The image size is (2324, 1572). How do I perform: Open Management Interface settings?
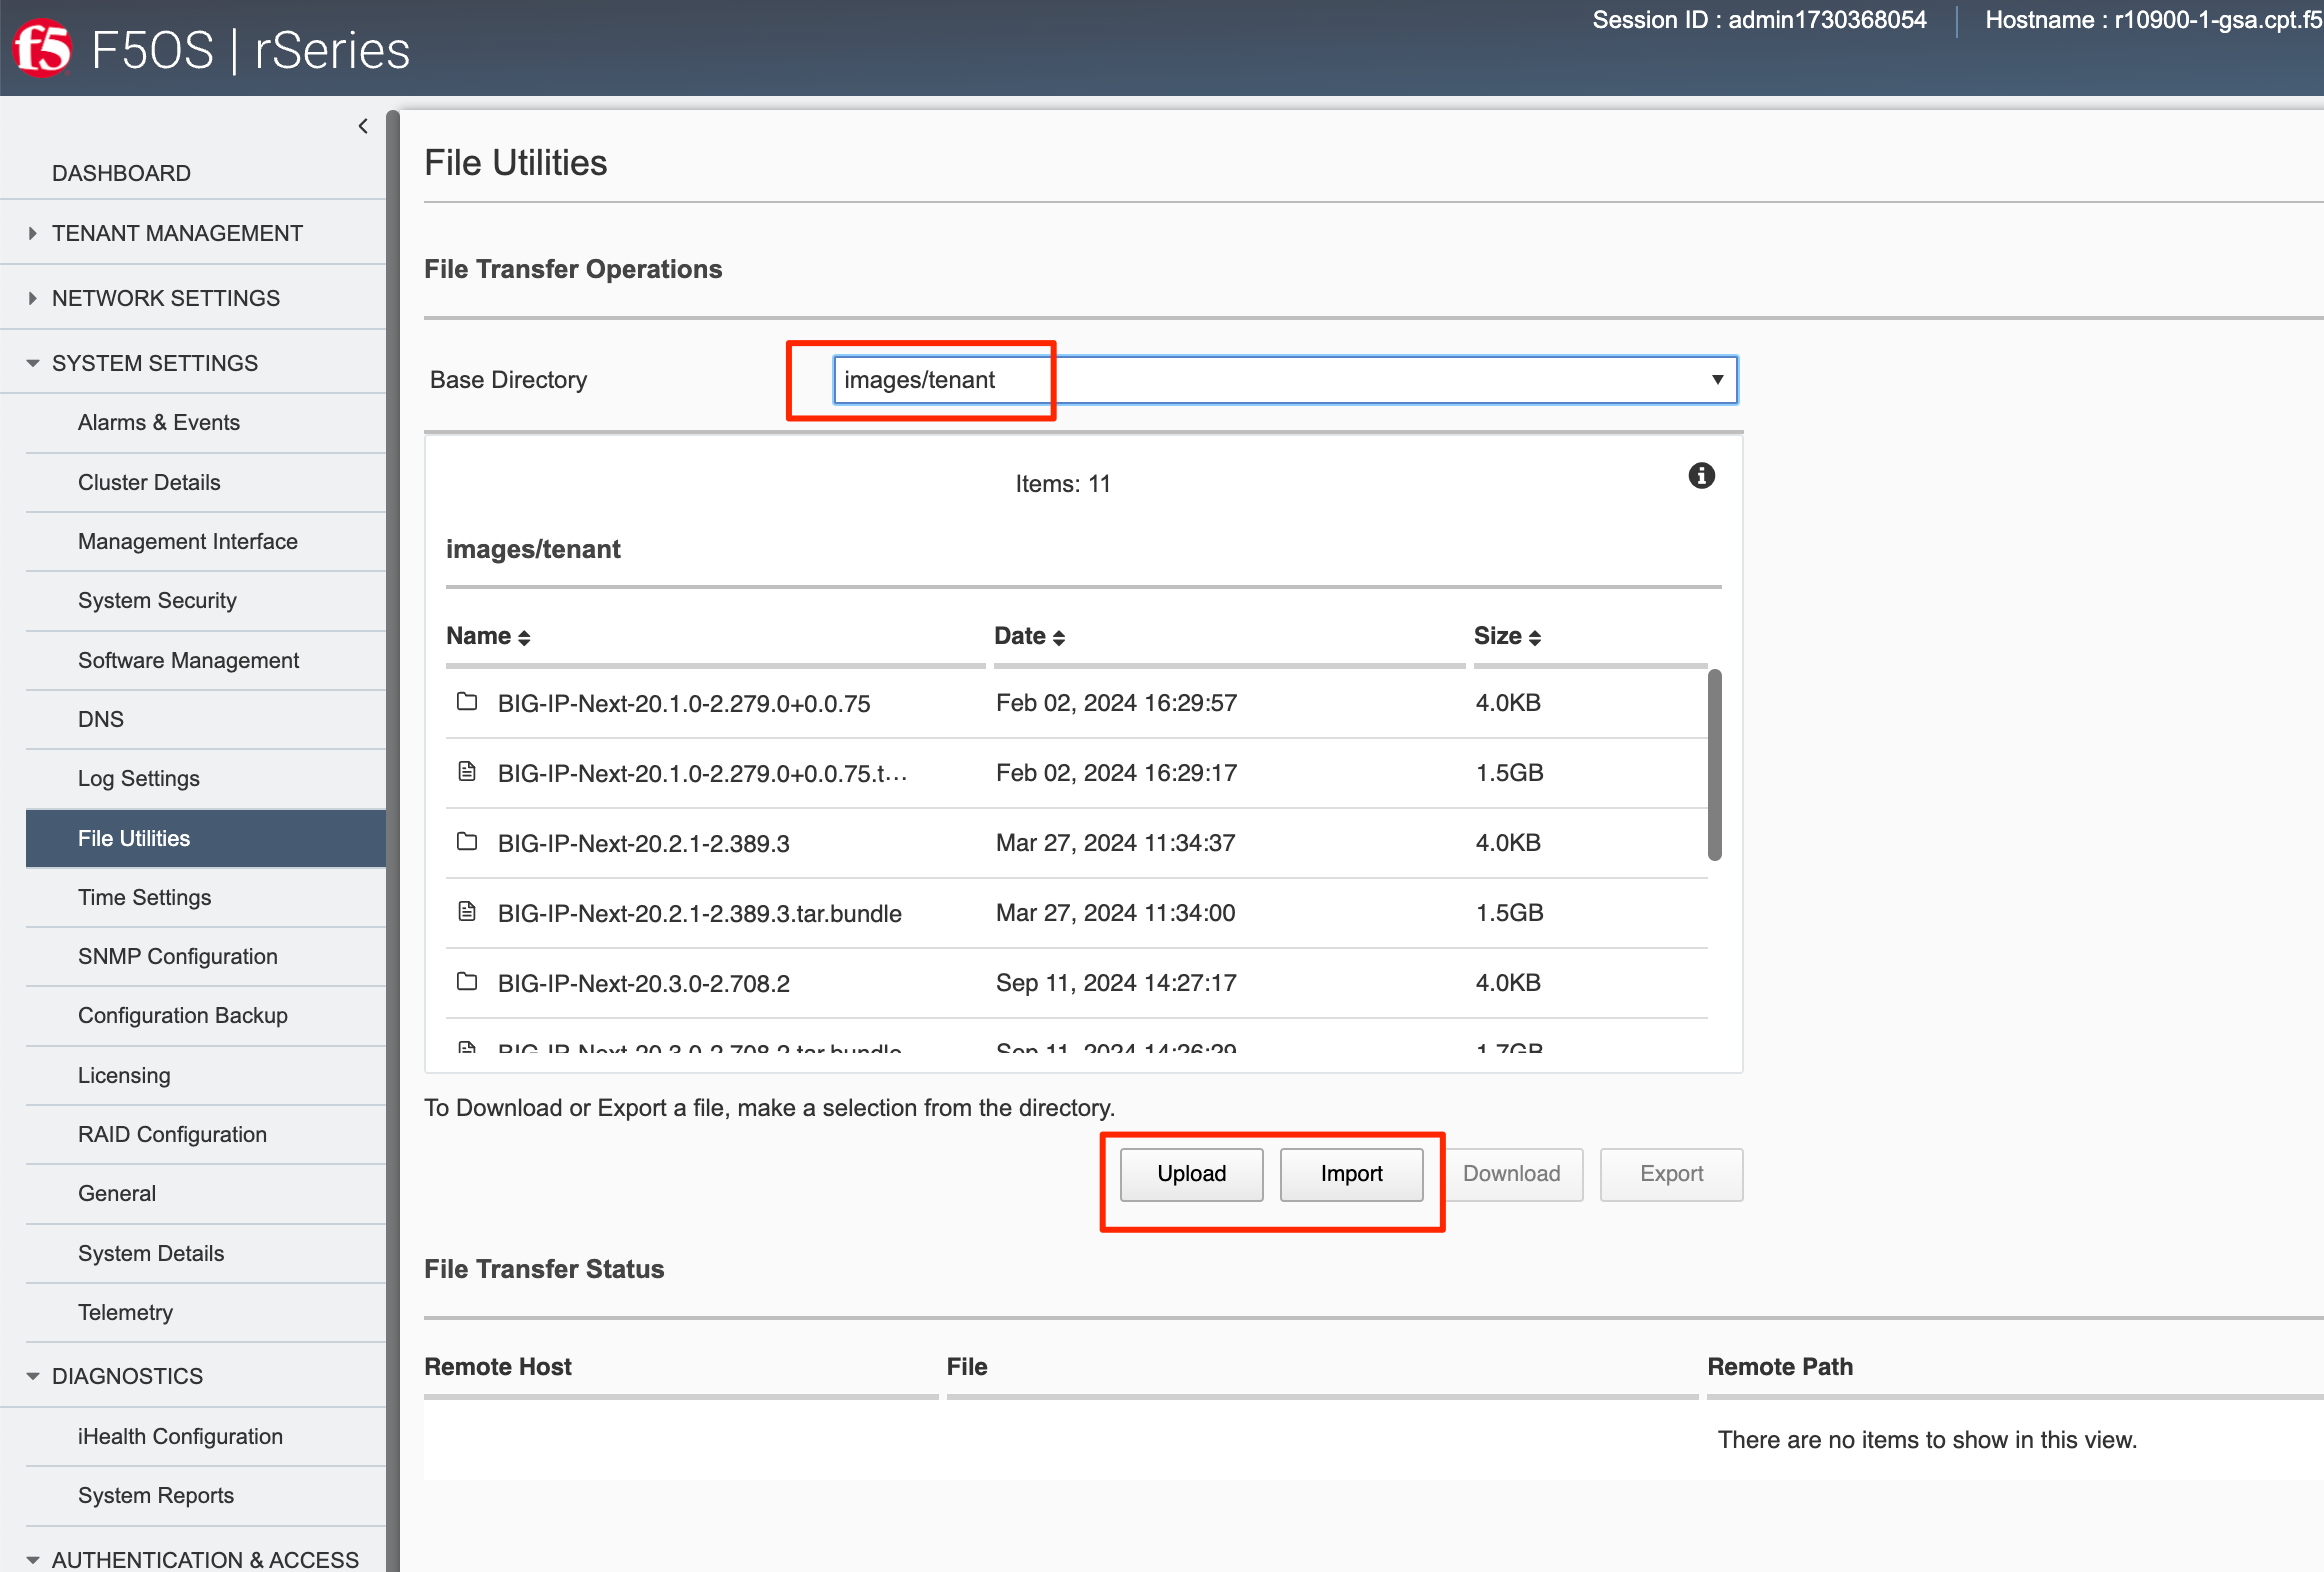coord(188,541)
